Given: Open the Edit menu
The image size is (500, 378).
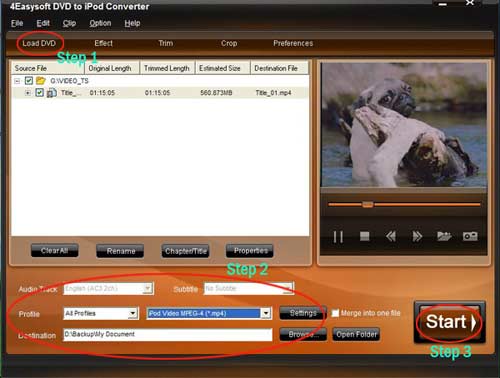Looking at the screenshot, I should click(x=43, y=23).
